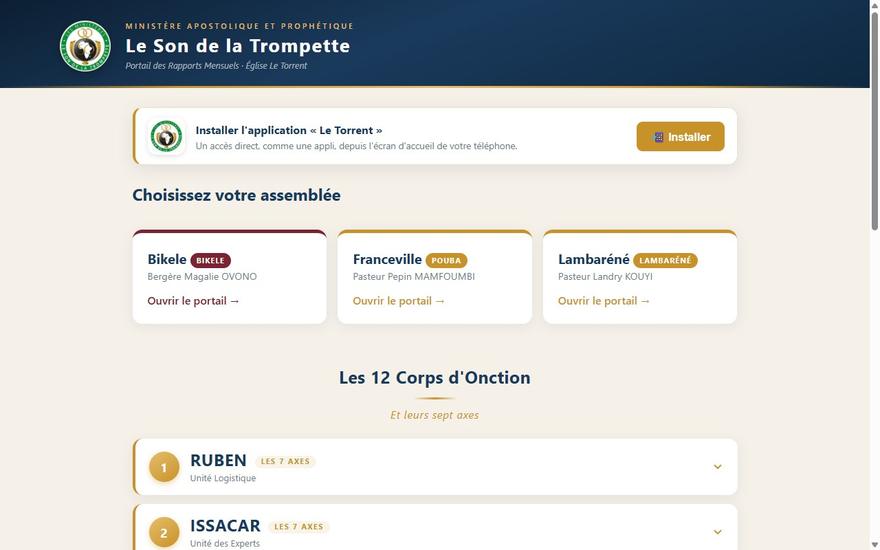This screenshot has width=880, height=550.
Task: Click the number 1 badge for RUBEN
Action: (x=164, y=467)
